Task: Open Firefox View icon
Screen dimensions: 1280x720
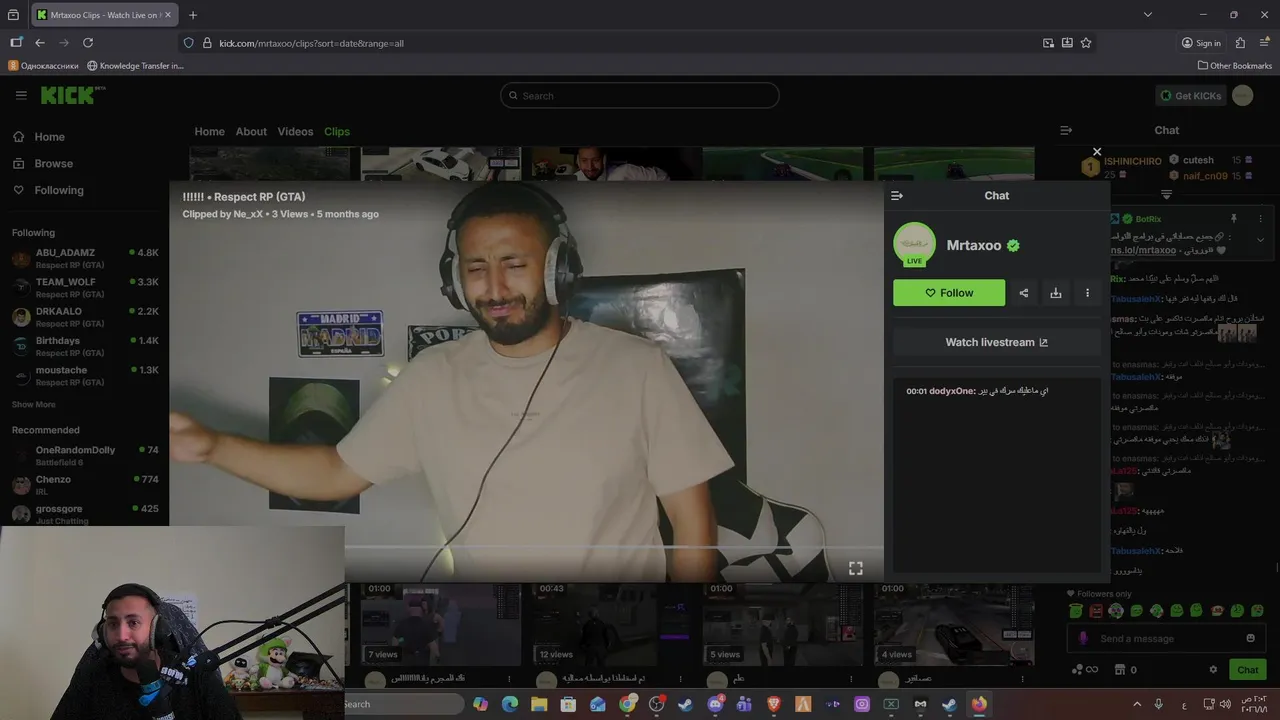Action: point(13,15)
